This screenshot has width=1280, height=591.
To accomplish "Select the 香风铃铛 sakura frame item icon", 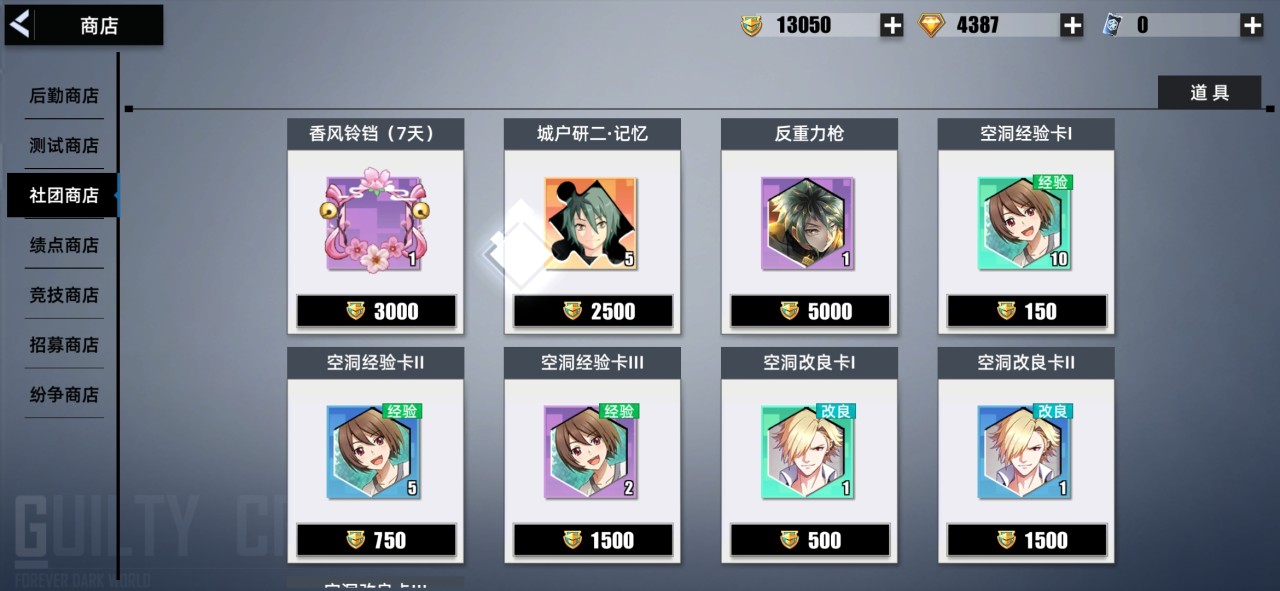I will point(375,220).
